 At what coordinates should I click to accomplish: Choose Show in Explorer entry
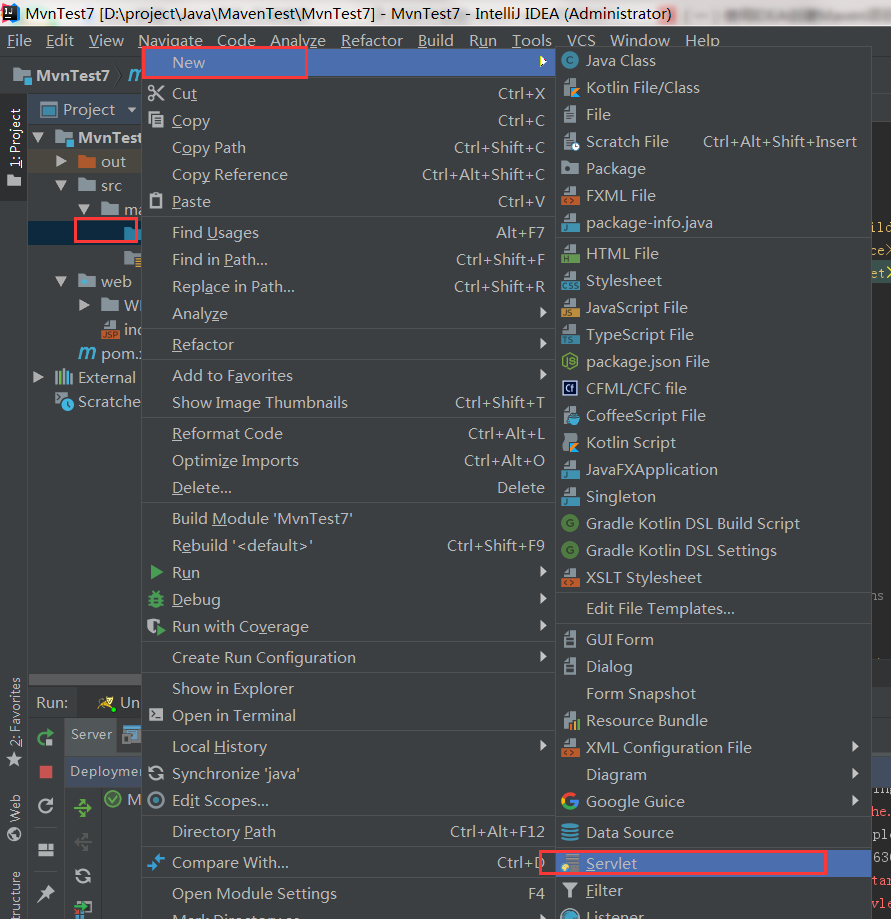pos(348,688)
